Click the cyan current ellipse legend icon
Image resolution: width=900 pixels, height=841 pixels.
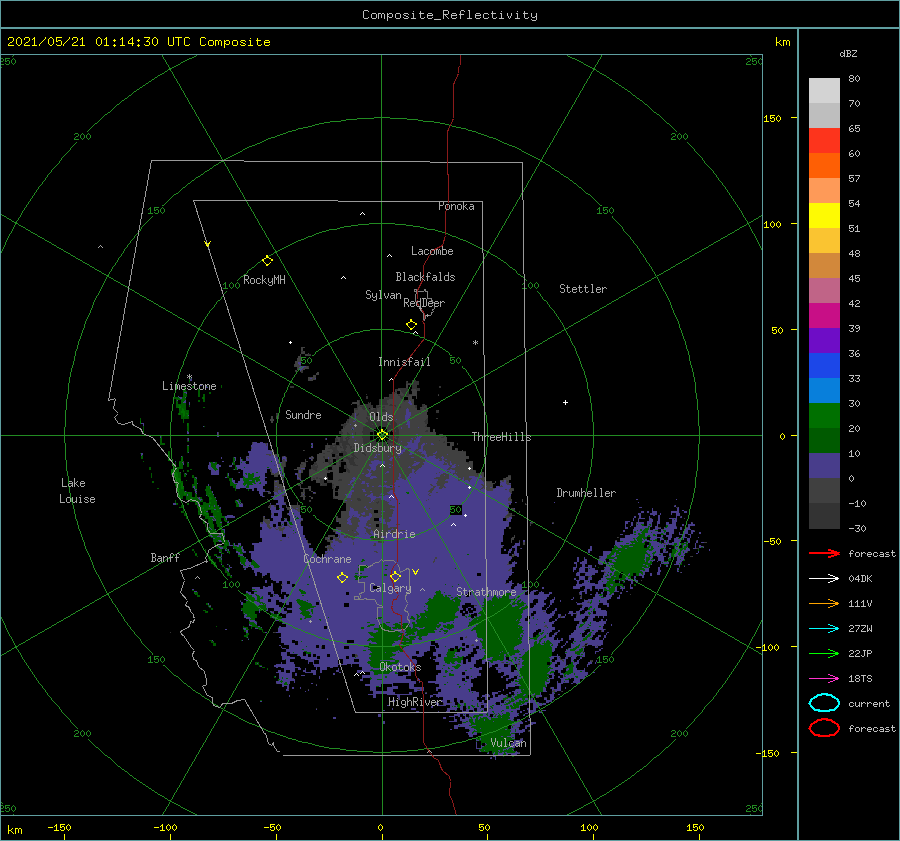(824, 703)
